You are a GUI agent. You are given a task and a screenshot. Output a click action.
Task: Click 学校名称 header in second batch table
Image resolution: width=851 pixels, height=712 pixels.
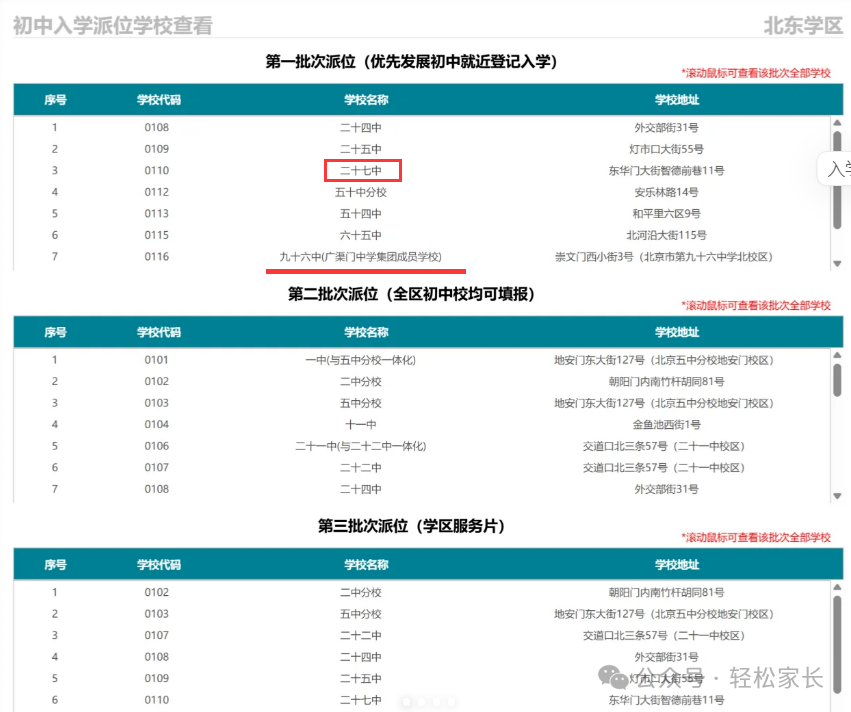coord(366,332)
